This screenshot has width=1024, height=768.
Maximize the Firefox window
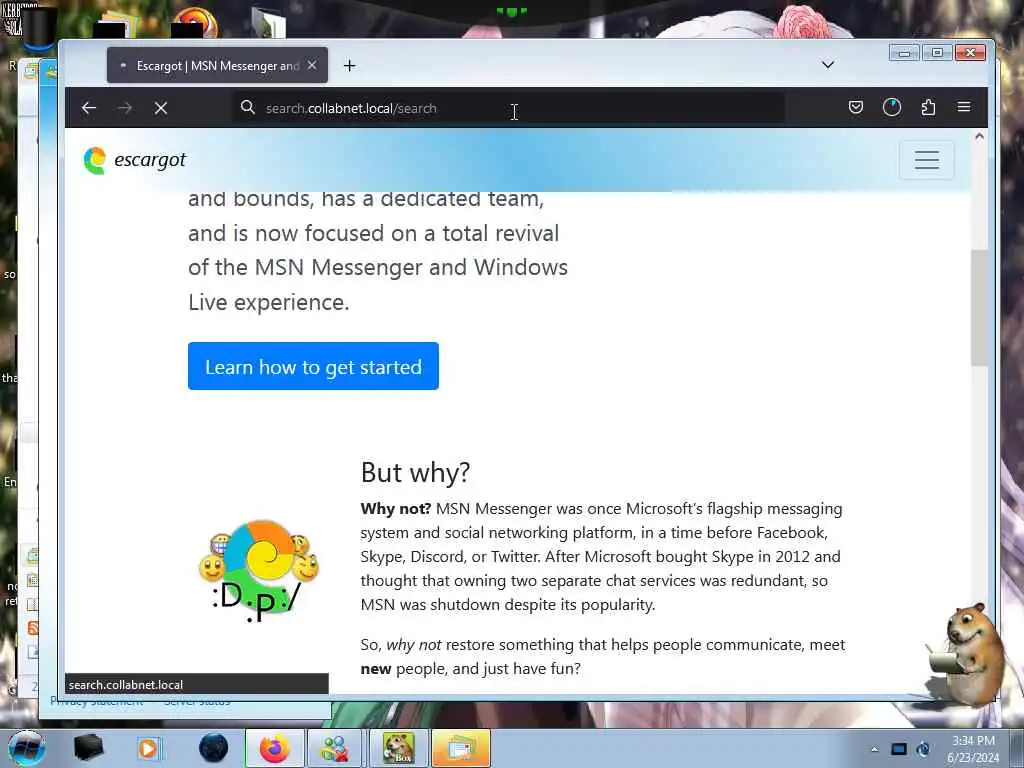(937, 52)
